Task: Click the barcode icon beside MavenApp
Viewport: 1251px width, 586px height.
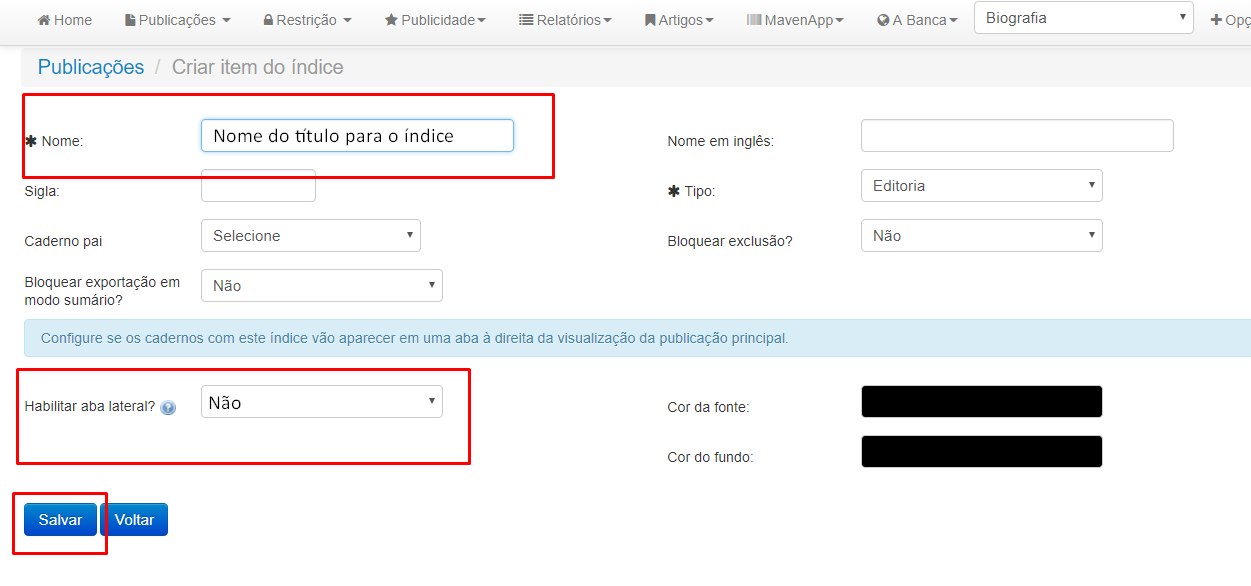Action: click(x=754, y=20)
